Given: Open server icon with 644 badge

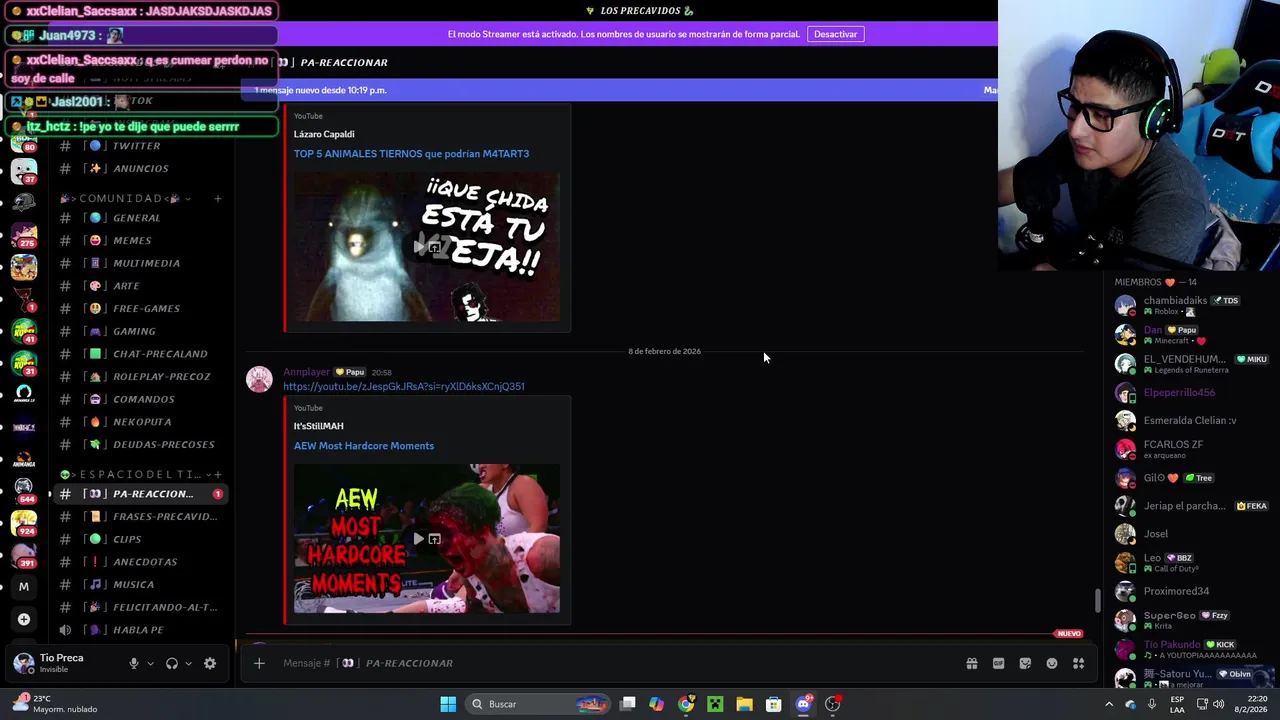Looking at the screenshot, I should click(x=24, y=490).
